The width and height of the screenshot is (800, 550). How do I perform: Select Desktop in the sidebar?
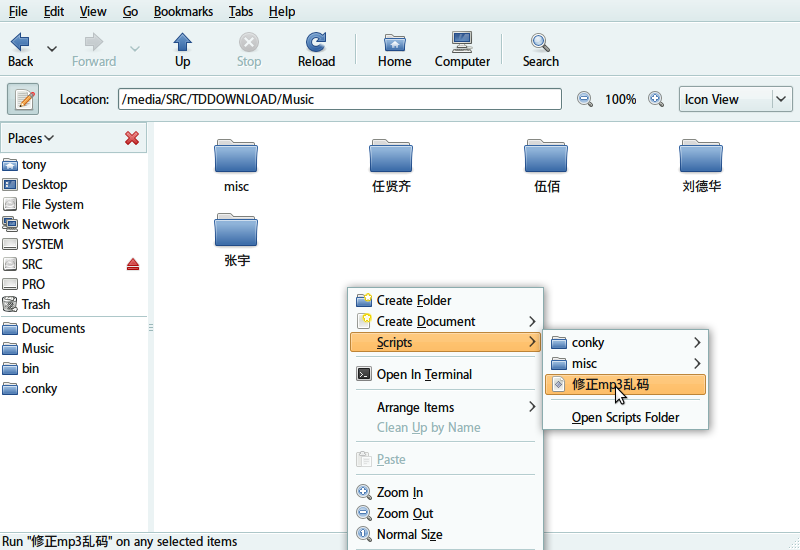(73, 184)
